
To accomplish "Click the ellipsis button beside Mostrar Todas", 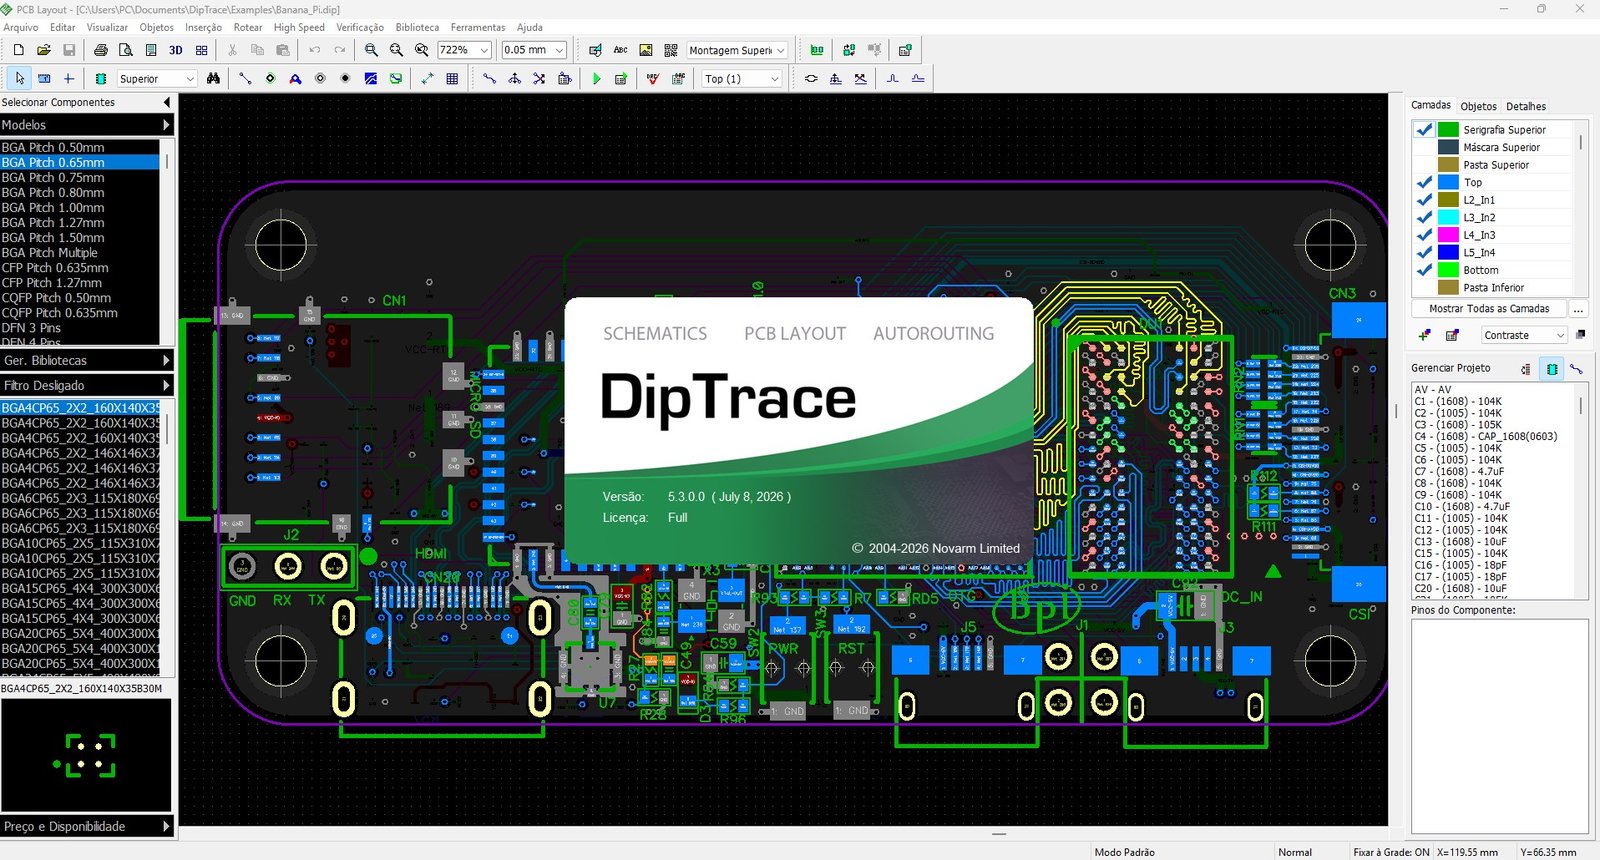I will [x=1579, y=309].
